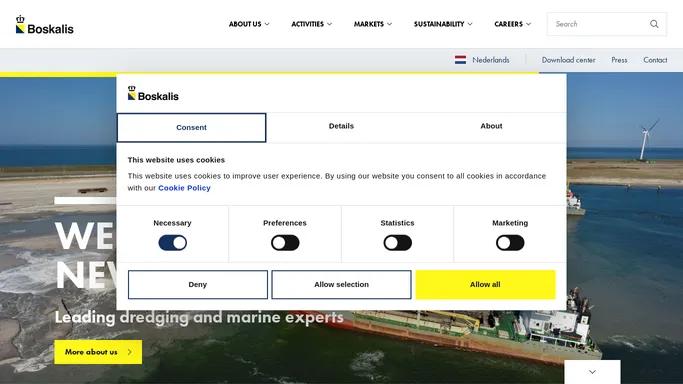Expand the Activities dropdown menu
This screenshot has width=683, height=384.
point(311,24)
